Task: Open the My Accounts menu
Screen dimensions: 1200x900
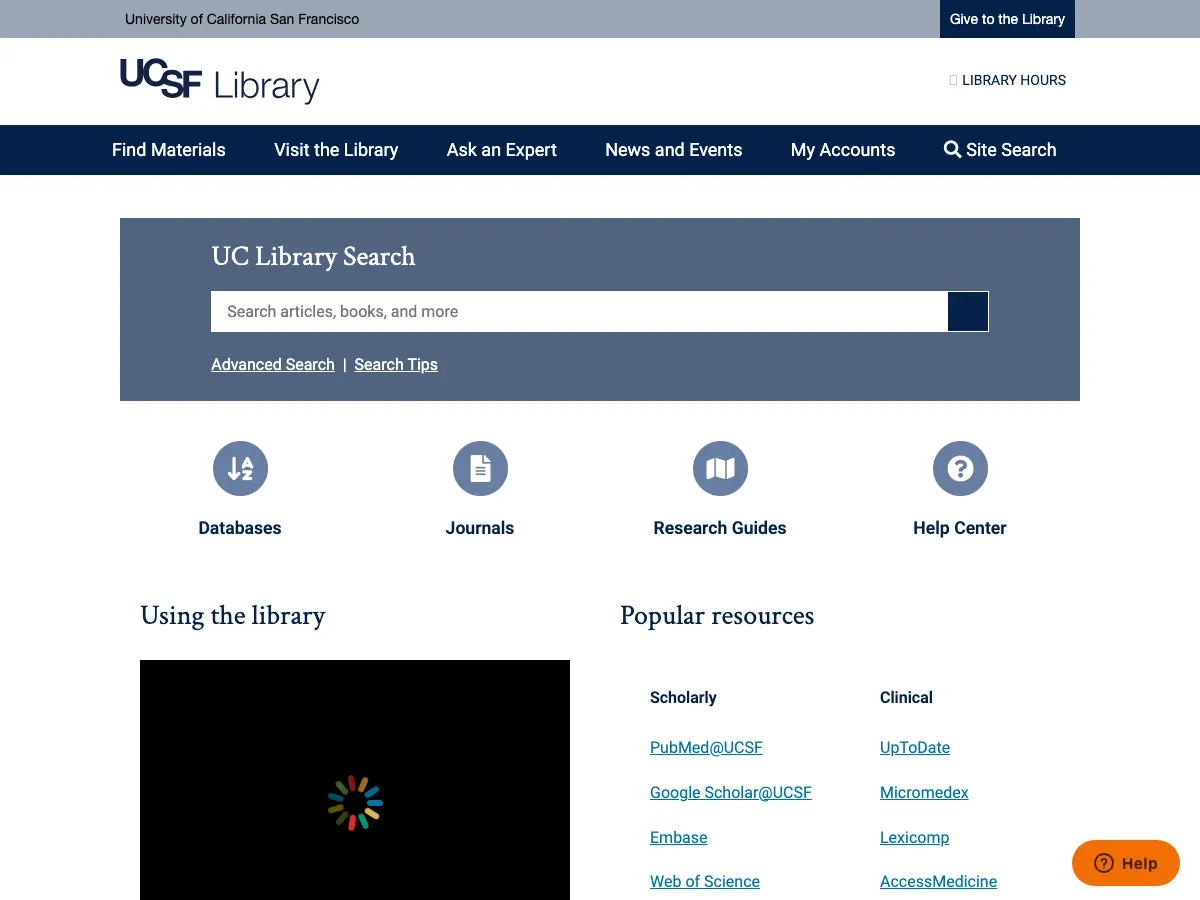Action: [843, 150]
